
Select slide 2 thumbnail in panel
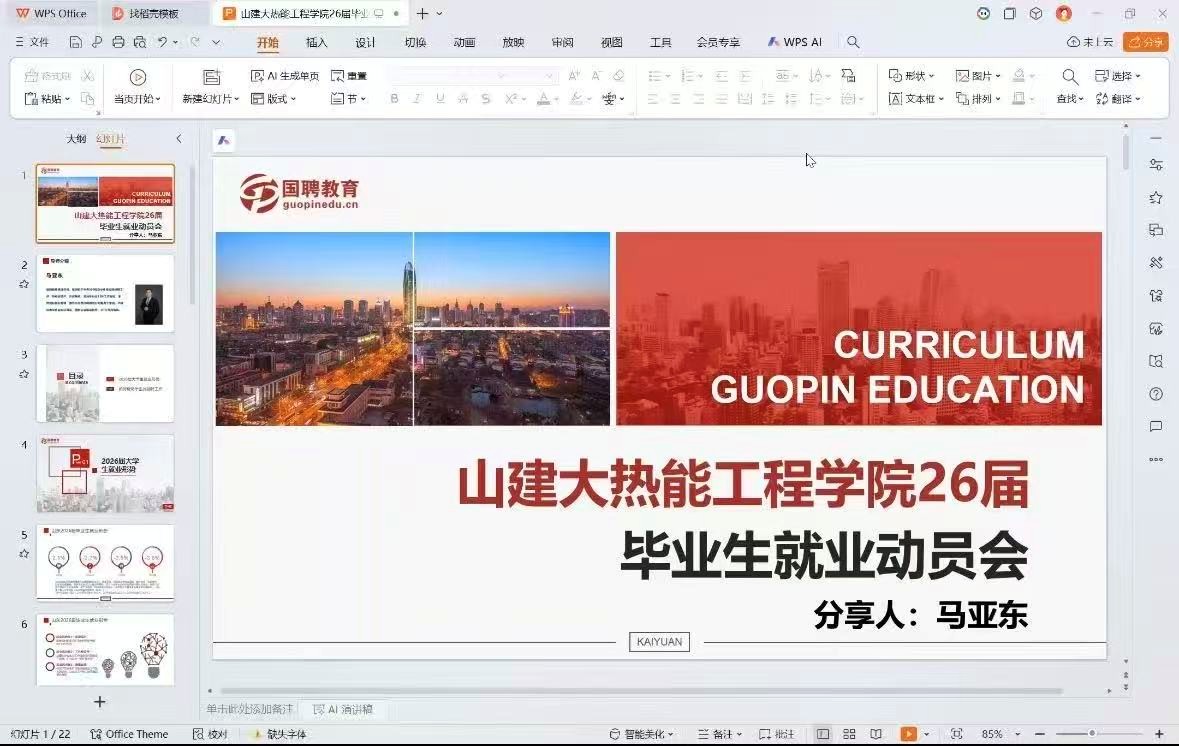105,293
